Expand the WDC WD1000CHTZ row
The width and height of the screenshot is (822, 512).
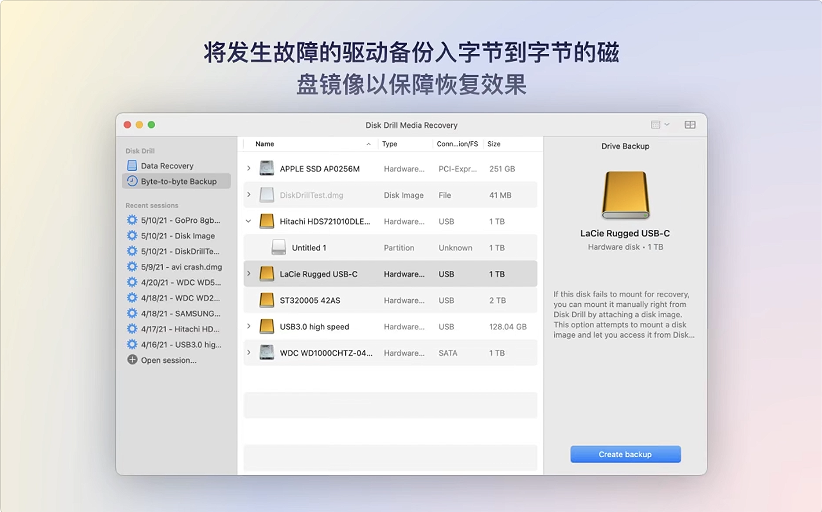pyautogui.click(x=249, y=352)
